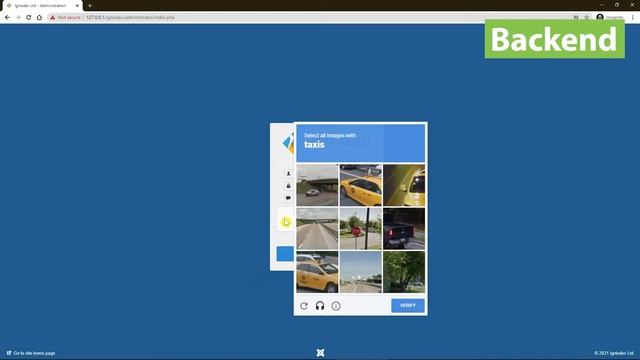Select the hazy road skyline image tile
The width and height of the screenshot is (640, 360).
tap(361, 272)
